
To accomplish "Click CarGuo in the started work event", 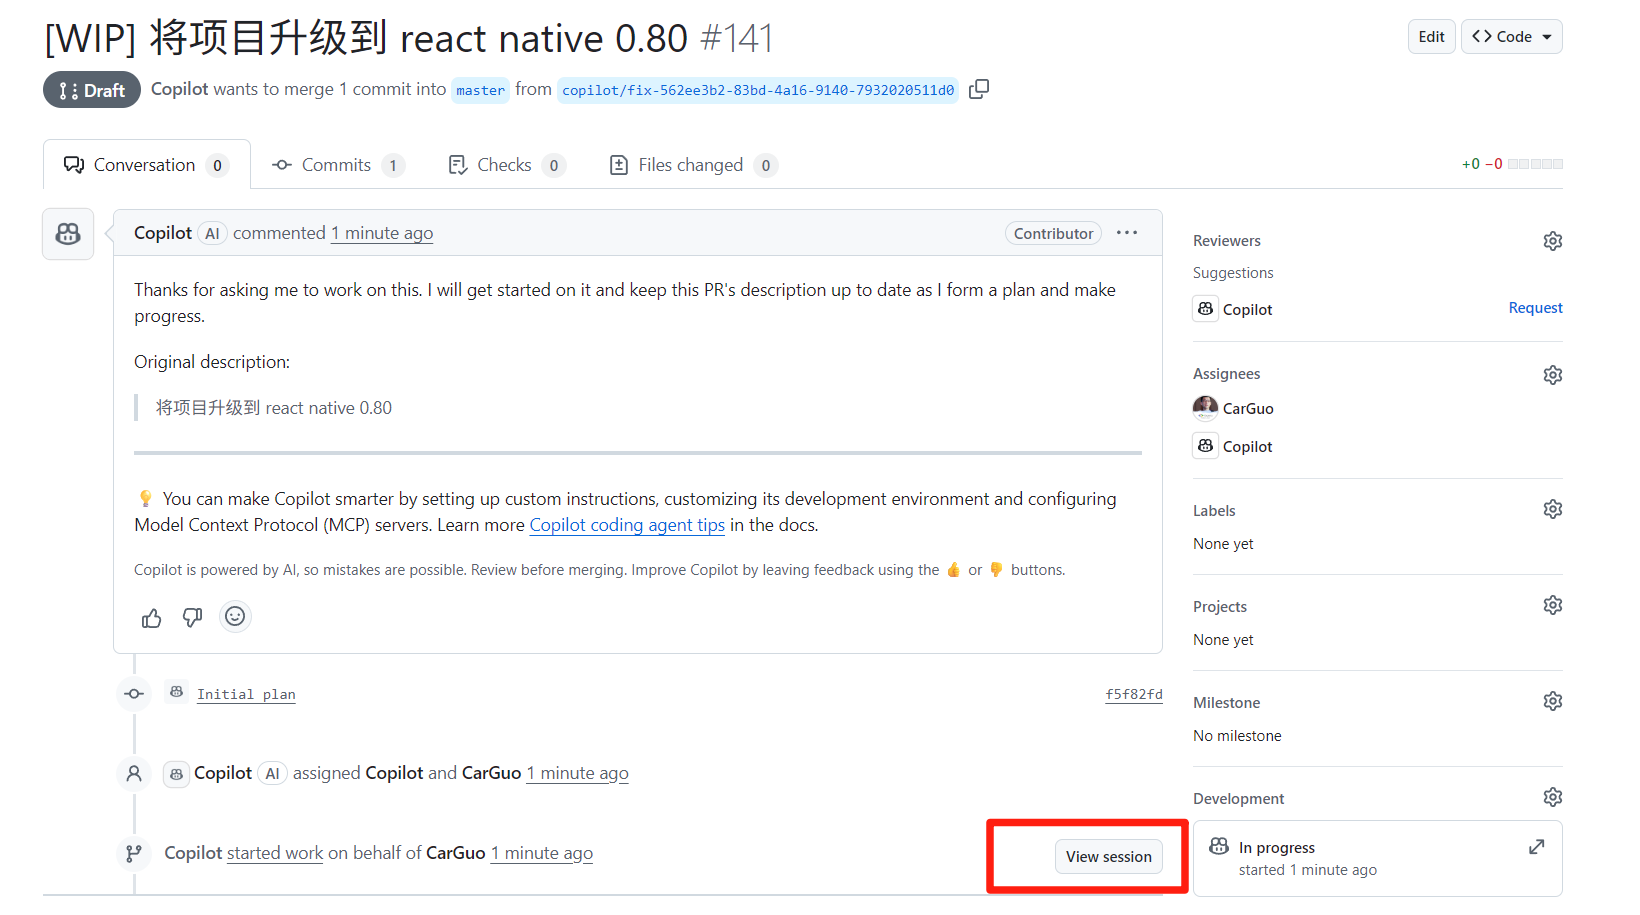I will tap(455, 853).
